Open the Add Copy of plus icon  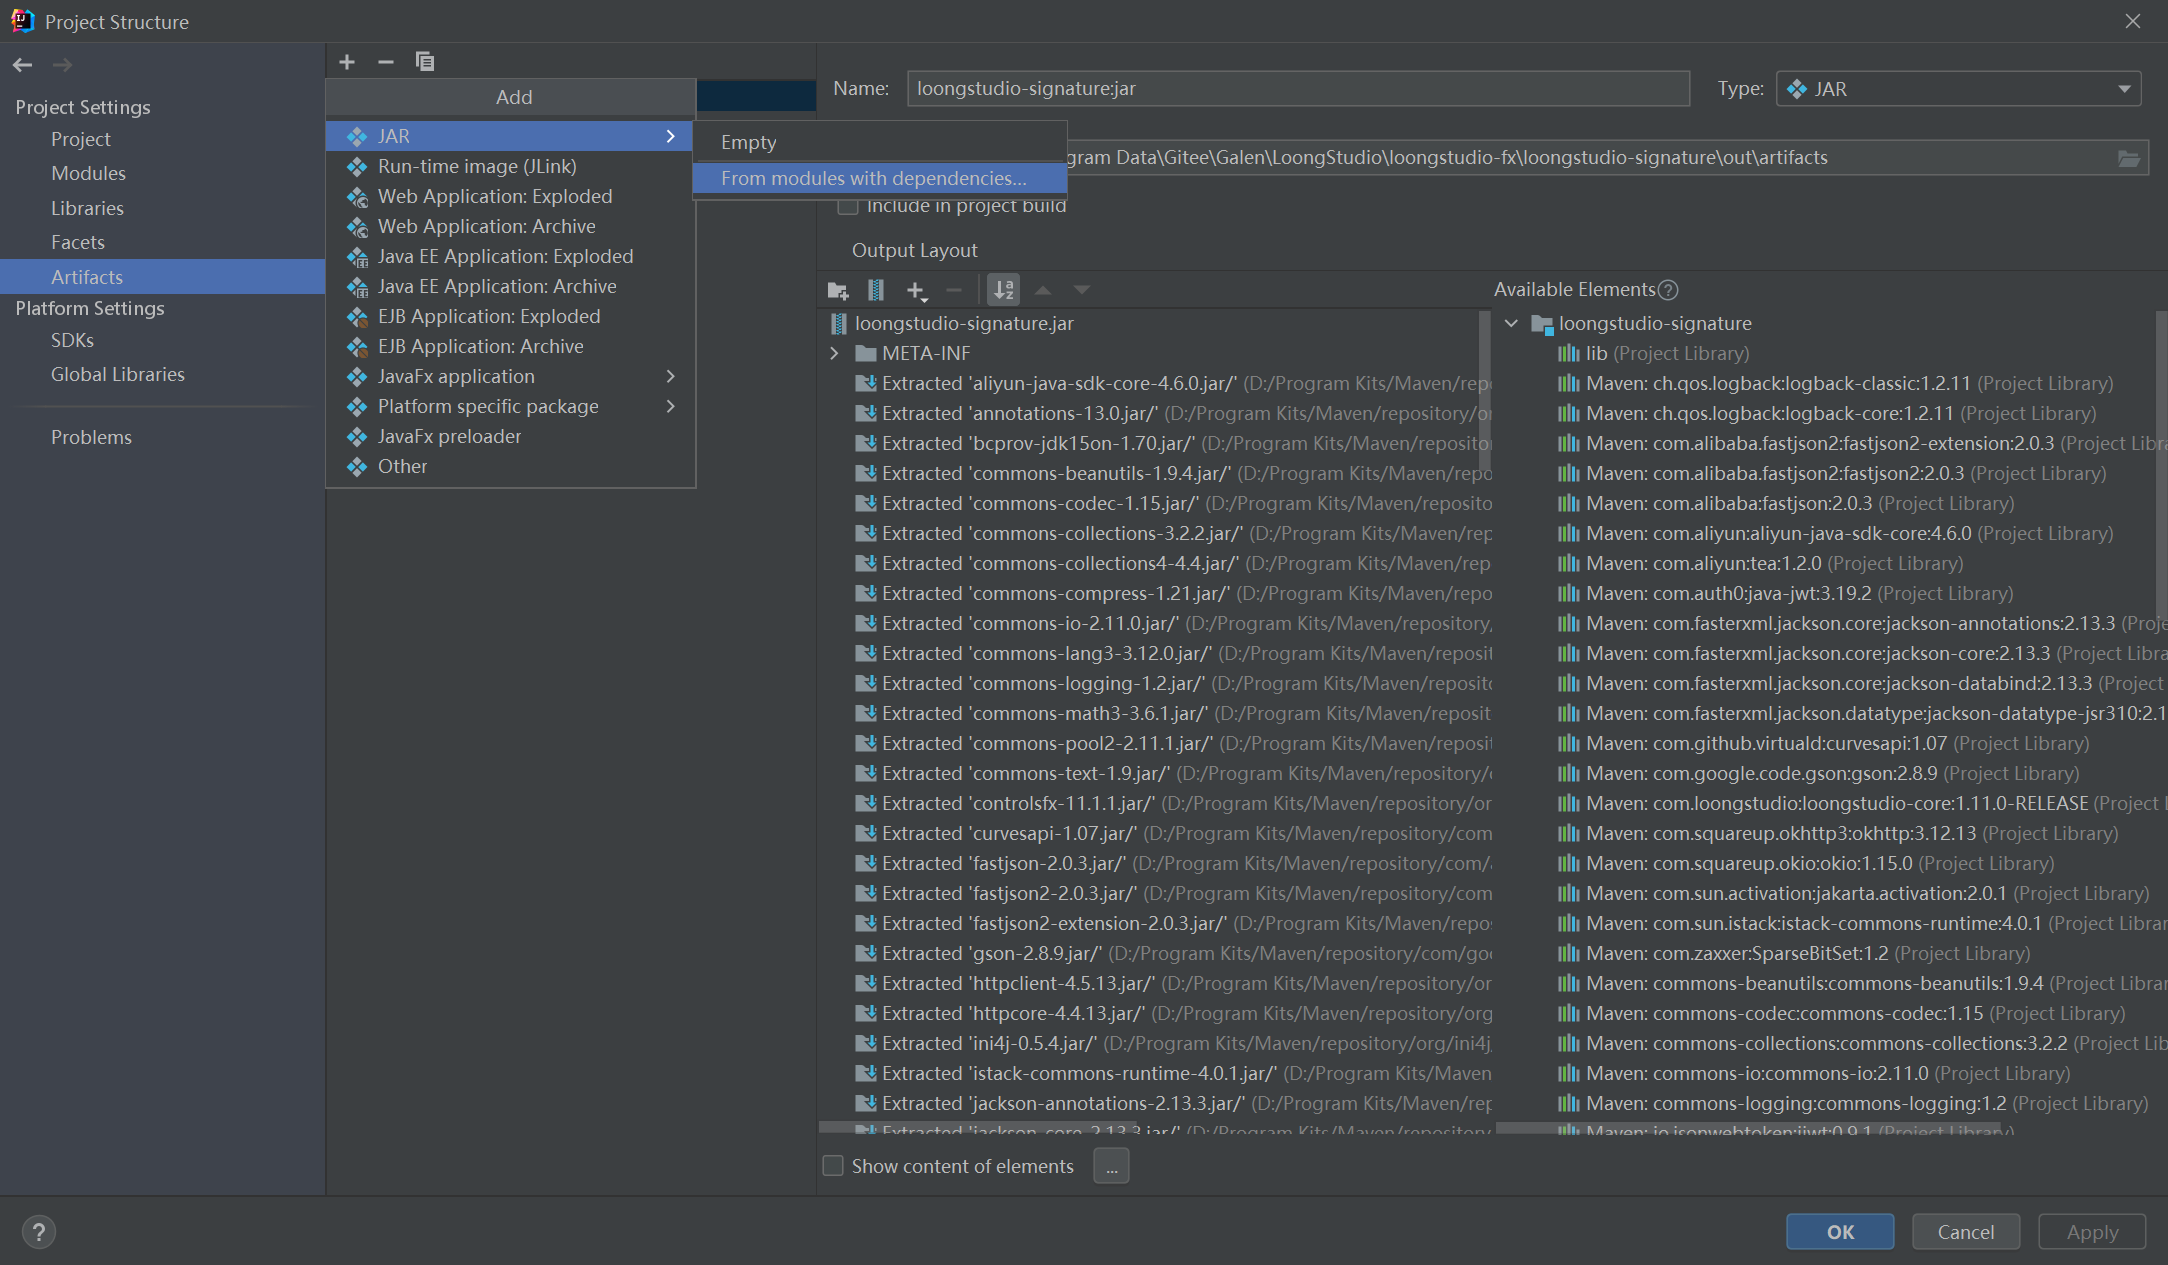916,290
